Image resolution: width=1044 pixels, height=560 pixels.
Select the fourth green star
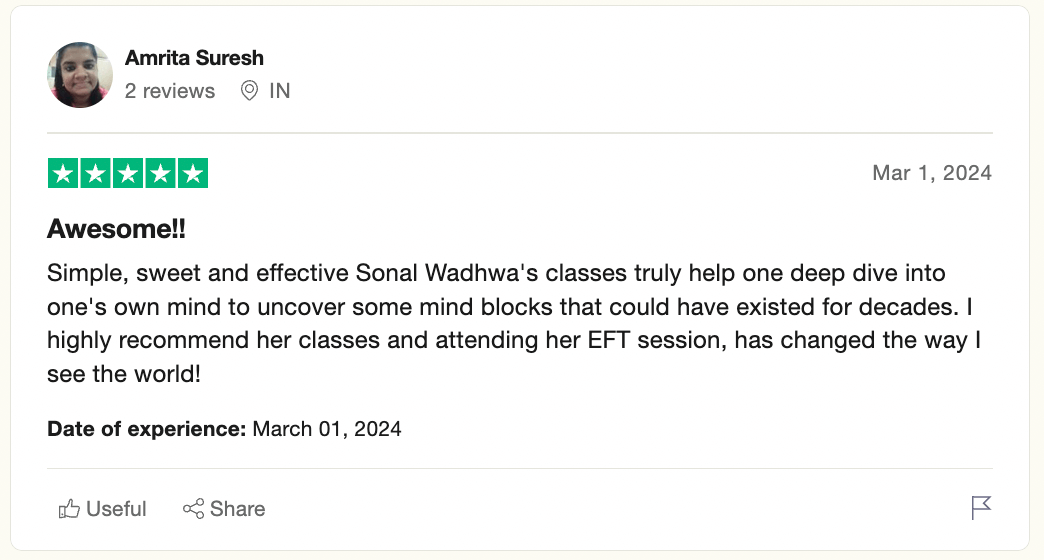(160, 173)
